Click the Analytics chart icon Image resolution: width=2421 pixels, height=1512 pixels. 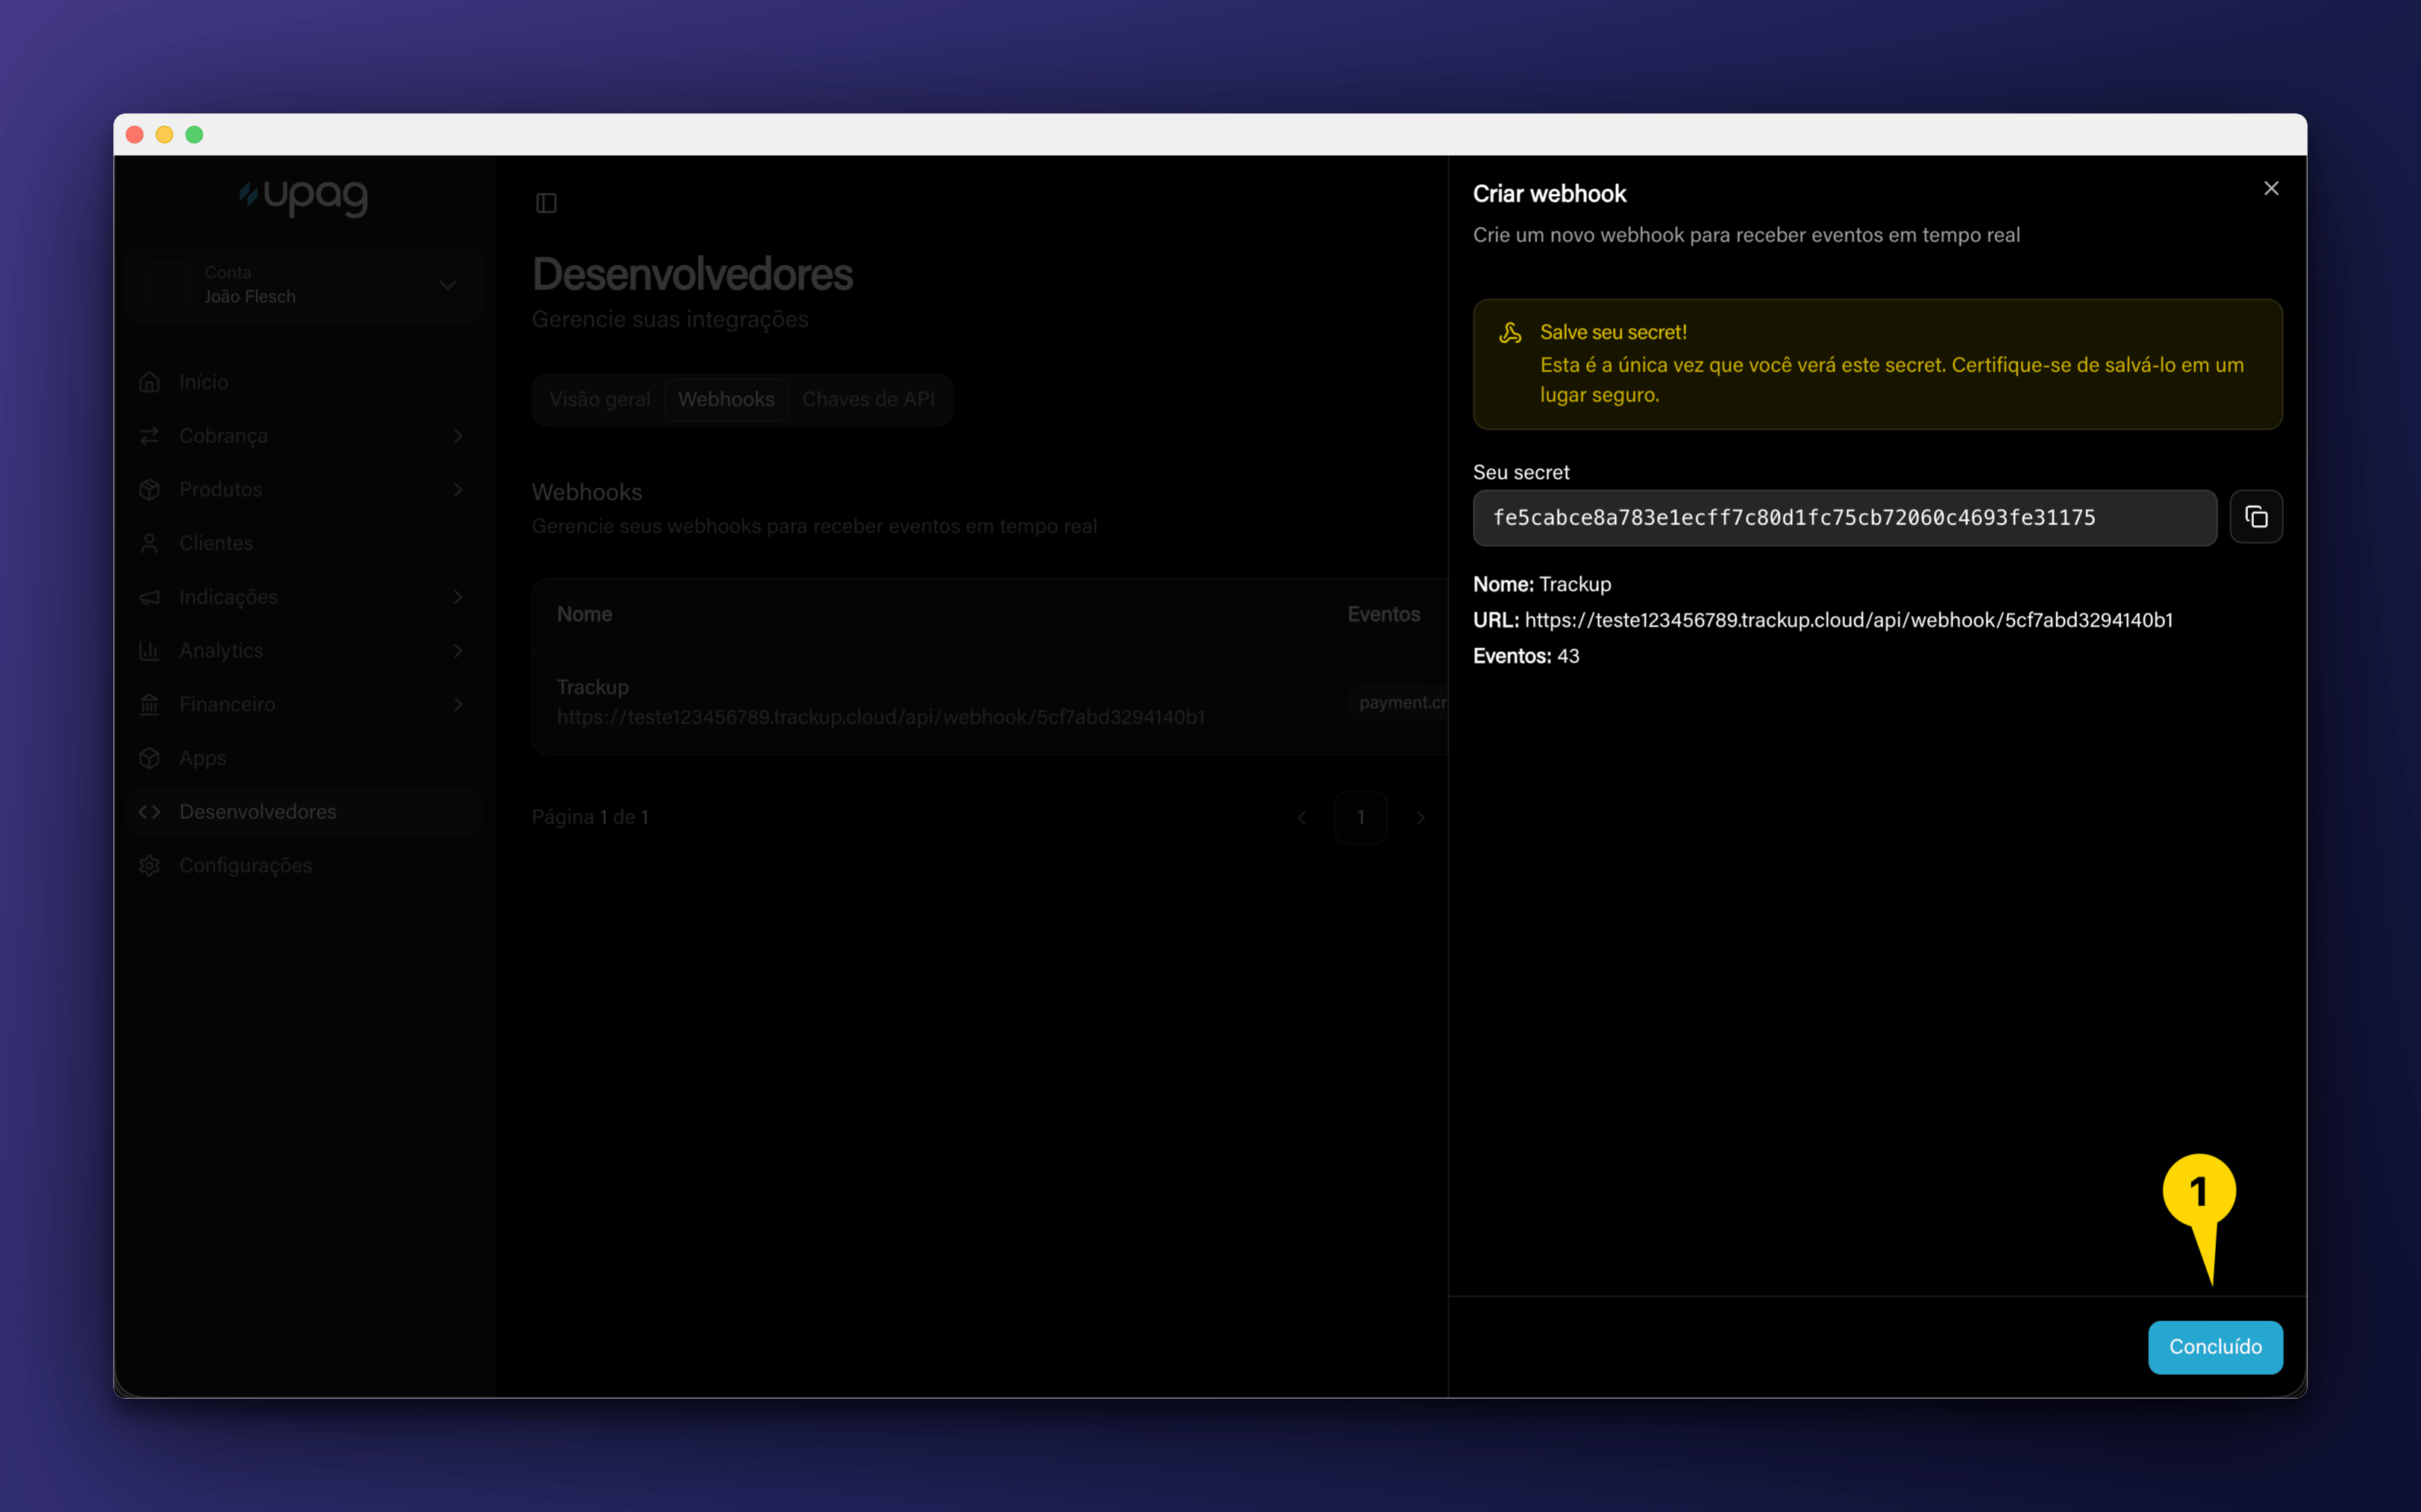pyautogui.click(x=150, y=650)
